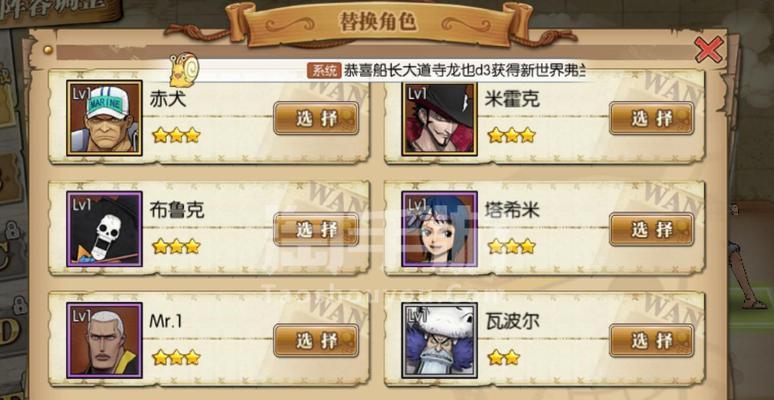Pick Mr.1 via the 选择 button
The height and width of the screenshot is (400, 774).
pyautogui.click(x=316, y=341)
